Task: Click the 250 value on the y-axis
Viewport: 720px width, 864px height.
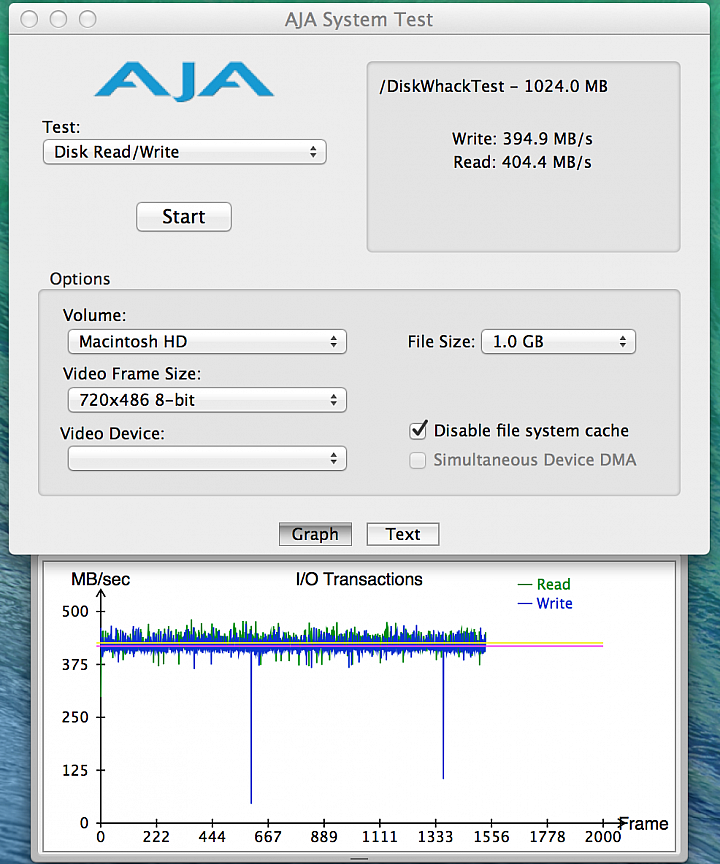Action: (x=75, y=717)
